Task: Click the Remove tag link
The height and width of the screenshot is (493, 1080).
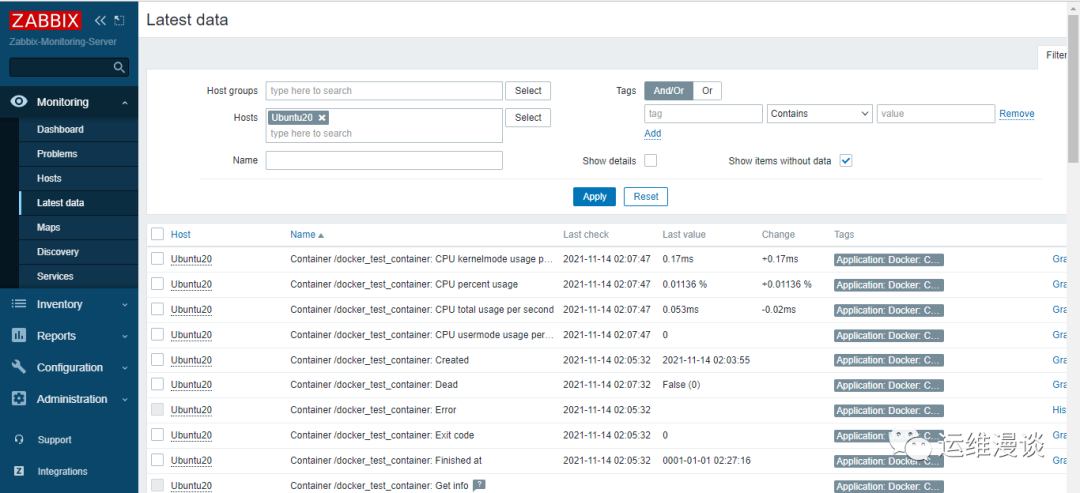Action: tap(1017, 114)
